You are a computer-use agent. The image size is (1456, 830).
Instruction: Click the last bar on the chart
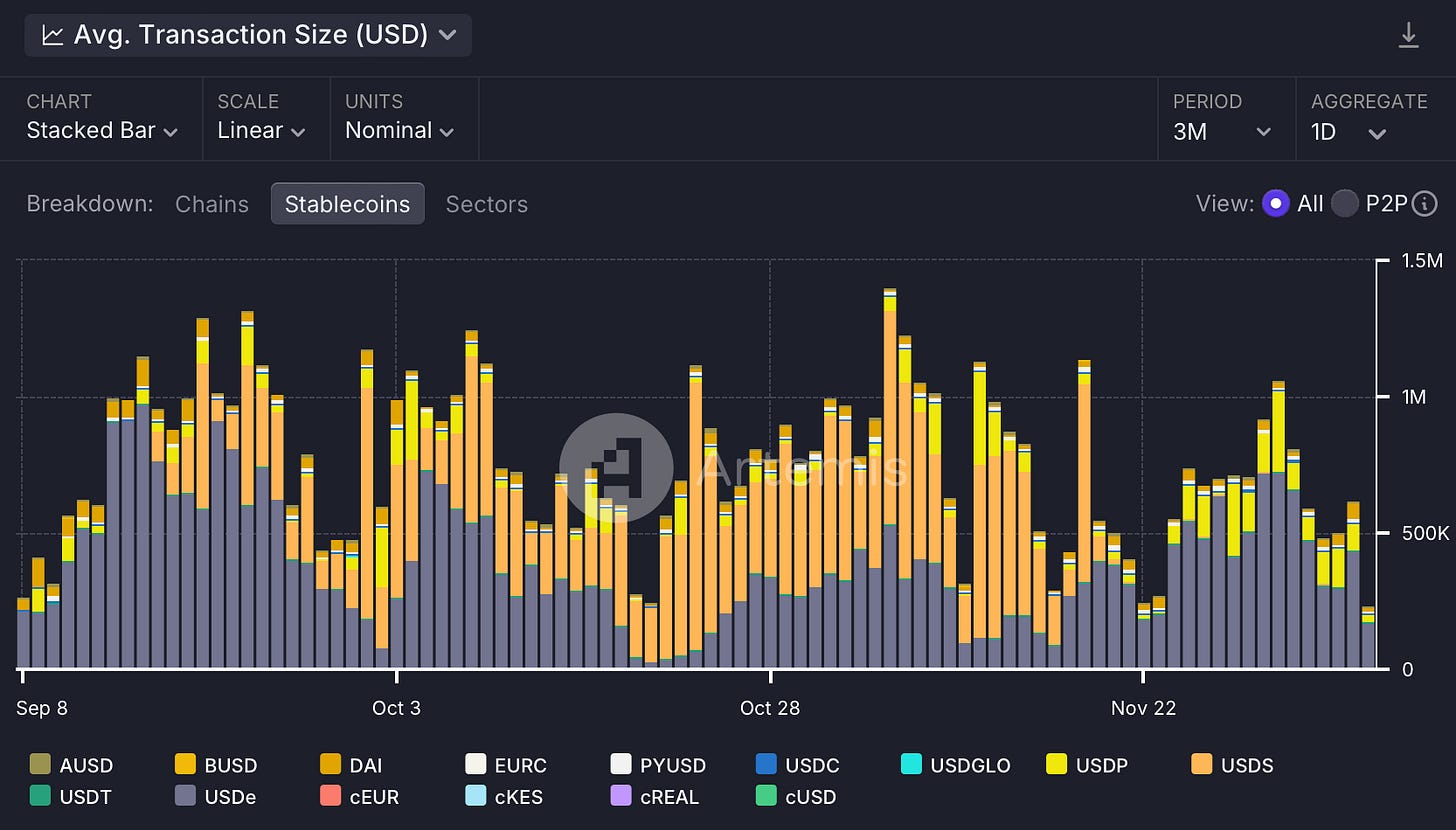click(x=1368, y=637)
